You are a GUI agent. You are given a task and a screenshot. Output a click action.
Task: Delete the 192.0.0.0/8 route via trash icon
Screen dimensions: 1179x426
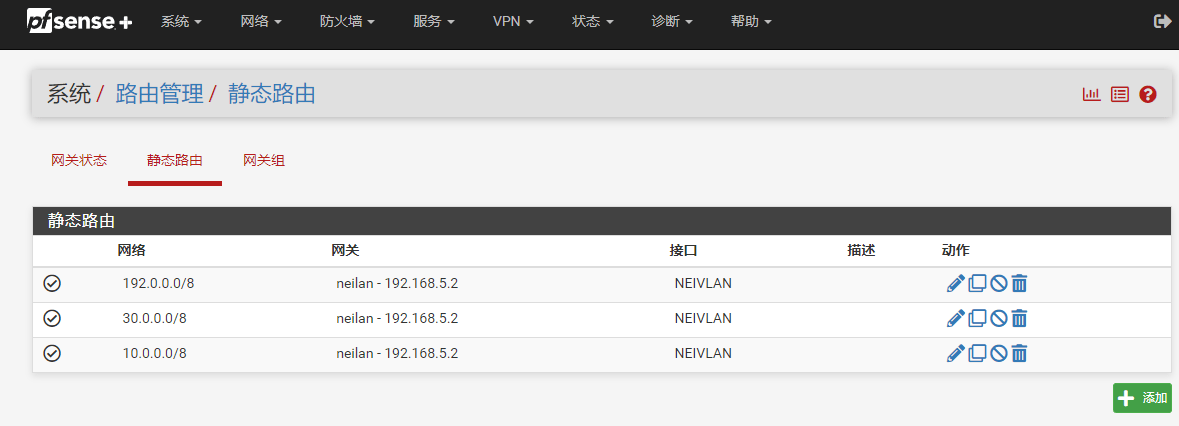1019,284
